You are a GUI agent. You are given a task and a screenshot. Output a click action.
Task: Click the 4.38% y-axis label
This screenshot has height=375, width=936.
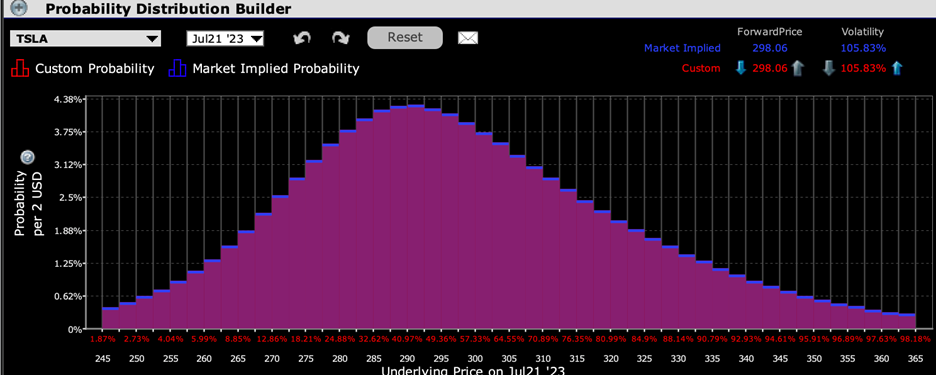coord(68,99)
